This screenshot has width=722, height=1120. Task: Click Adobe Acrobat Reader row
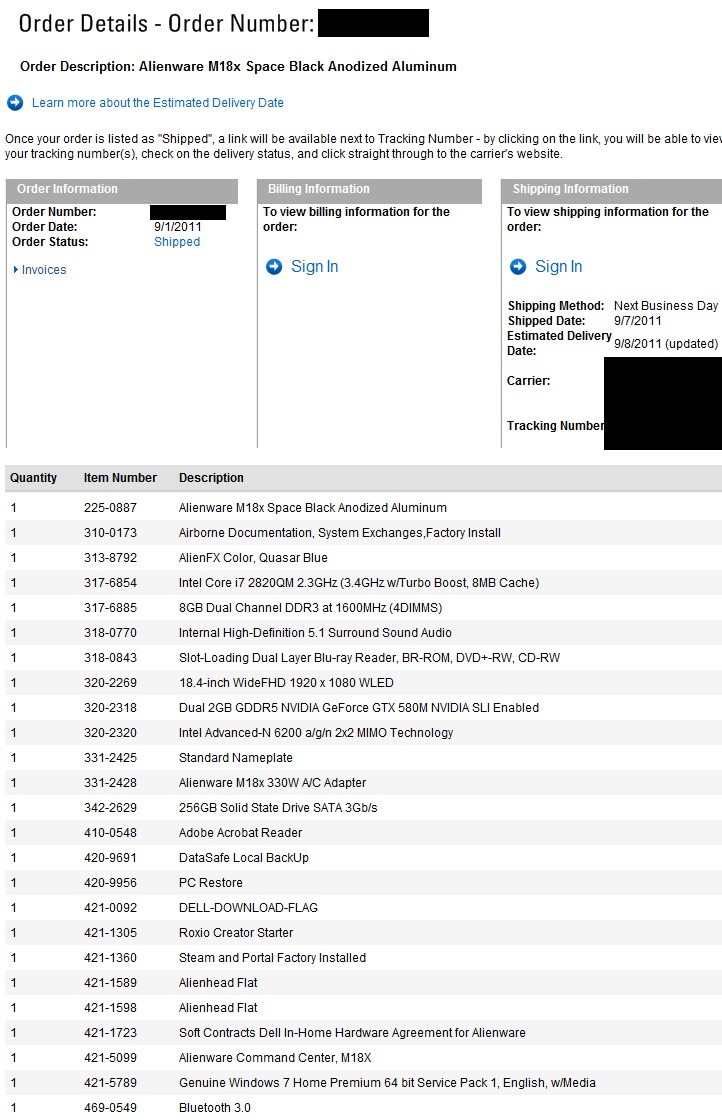click(363, 833)
